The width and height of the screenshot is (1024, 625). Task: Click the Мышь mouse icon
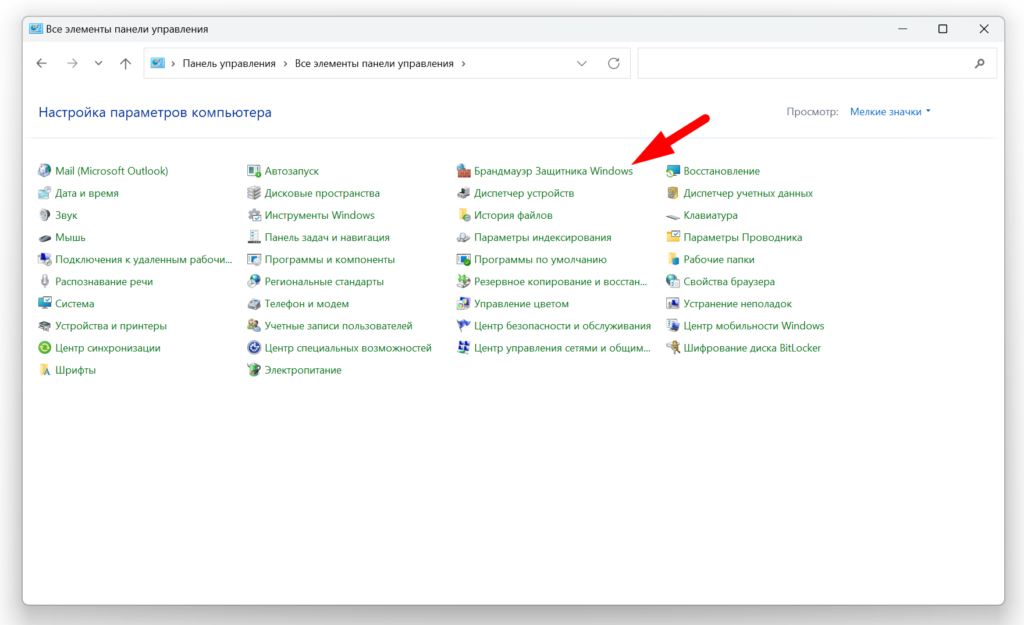point(44,238)
